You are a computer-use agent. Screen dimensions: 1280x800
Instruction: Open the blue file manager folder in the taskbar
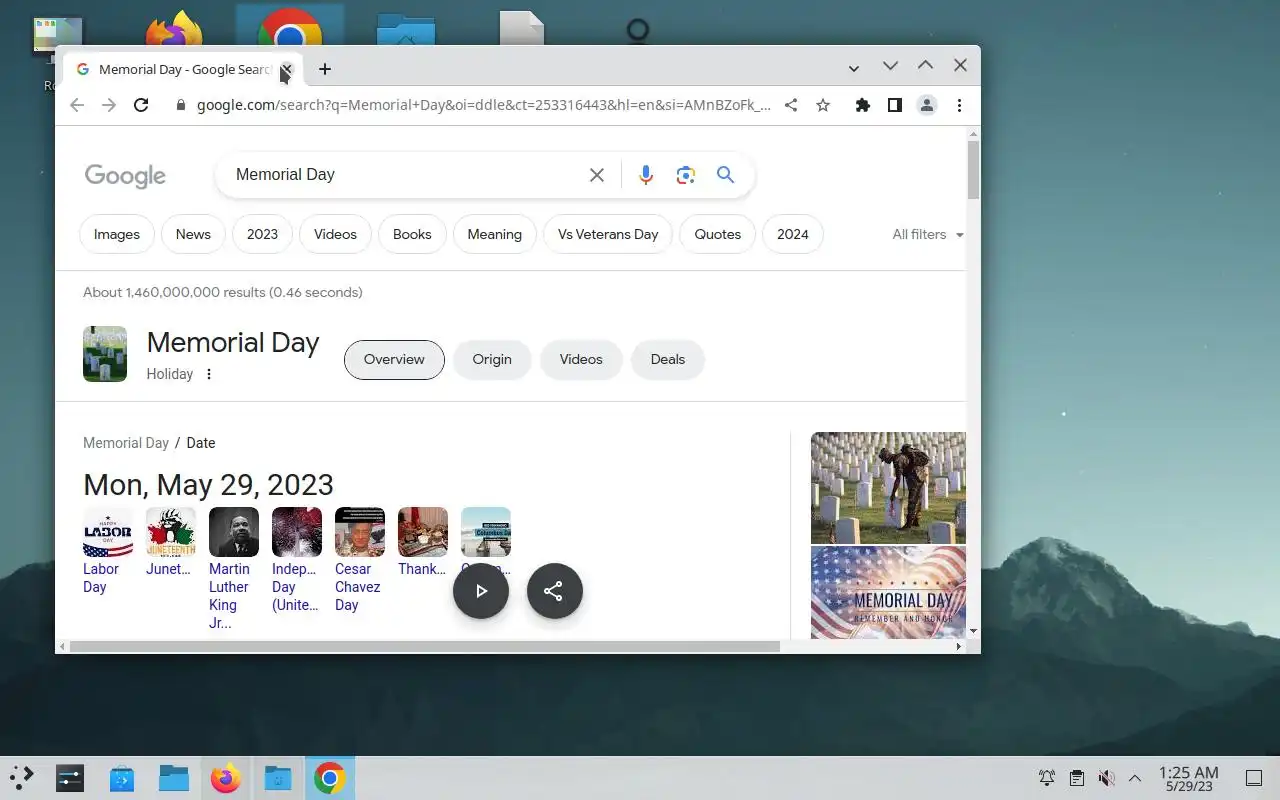coord(174,778)
